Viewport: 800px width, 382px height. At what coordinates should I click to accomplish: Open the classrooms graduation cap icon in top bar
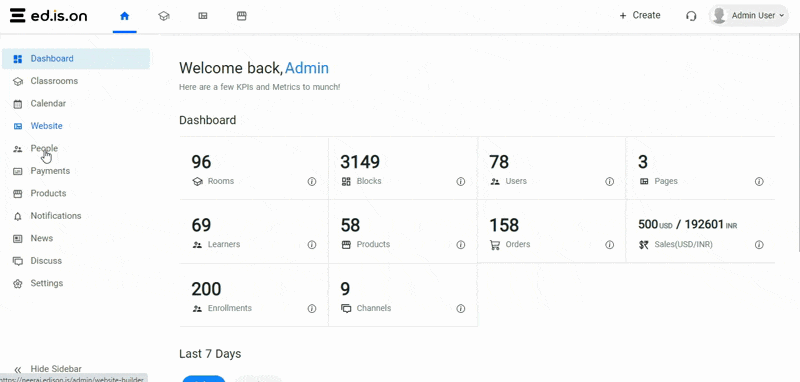point(163,16)
